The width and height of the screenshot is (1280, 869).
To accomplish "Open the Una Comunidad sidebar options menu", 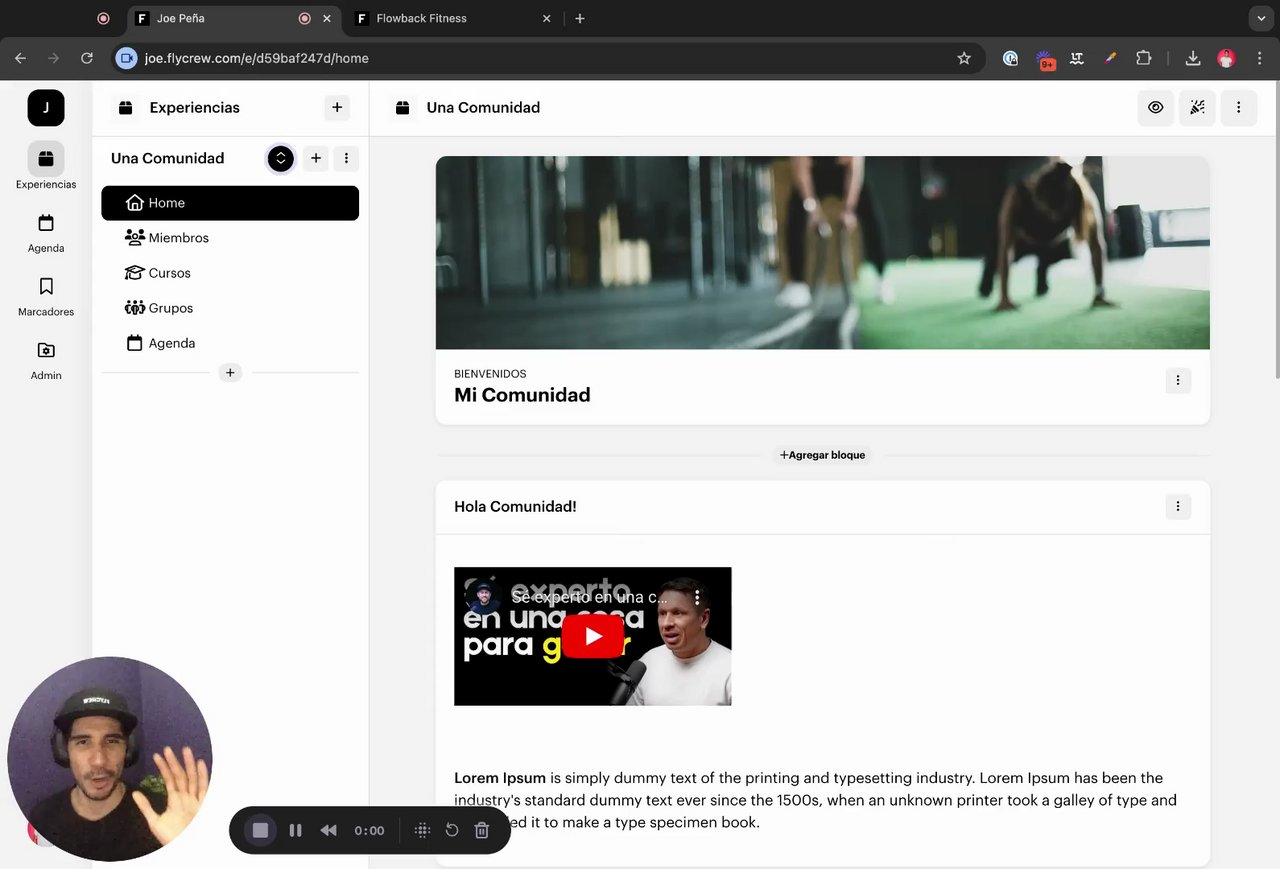I will pos(346,158).
